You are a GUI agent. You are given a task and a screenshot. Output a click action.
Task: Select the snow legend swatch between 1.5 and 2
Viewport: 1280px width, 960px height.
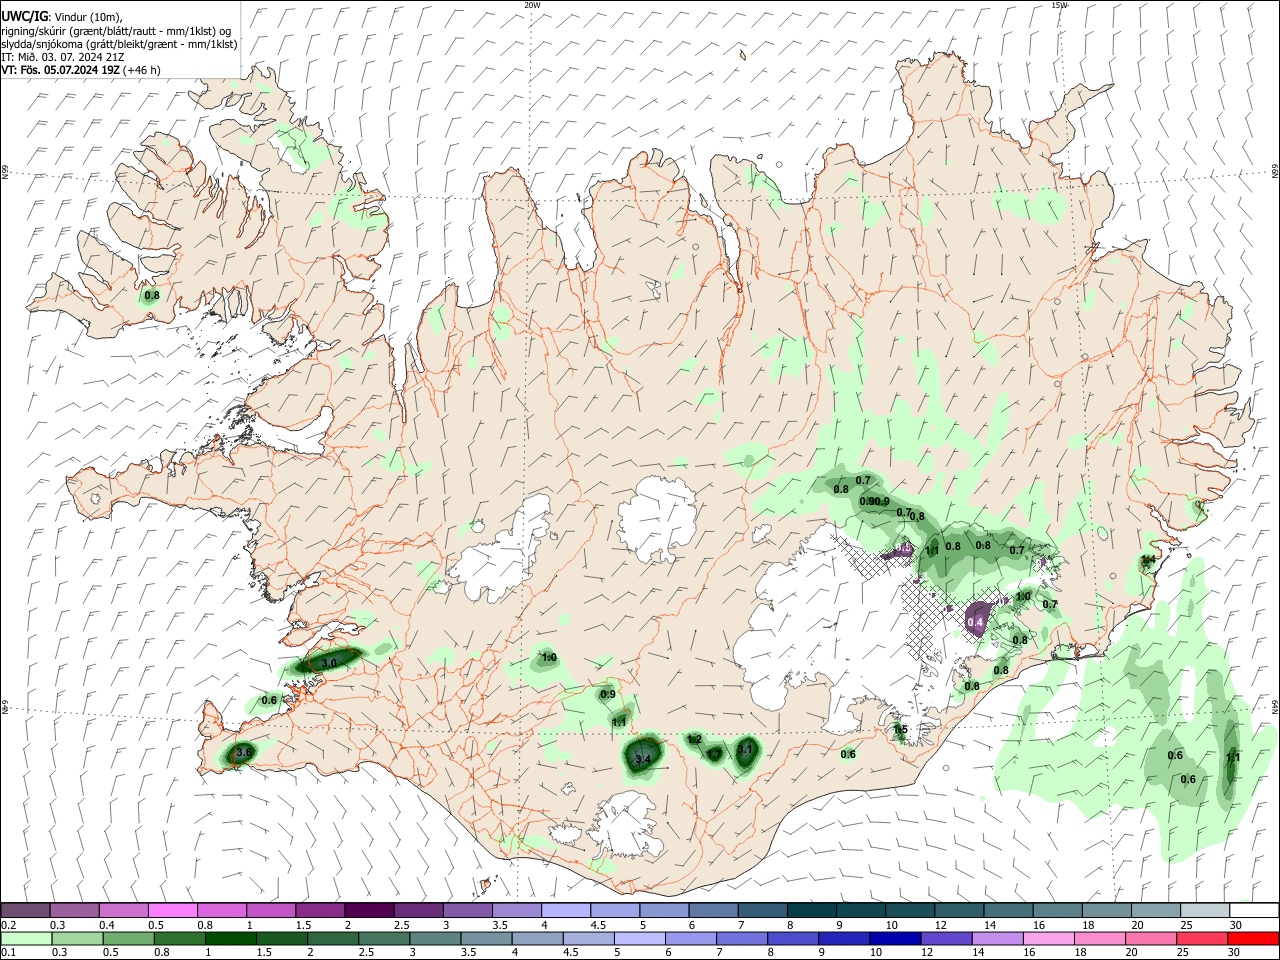tap(320, 910)
